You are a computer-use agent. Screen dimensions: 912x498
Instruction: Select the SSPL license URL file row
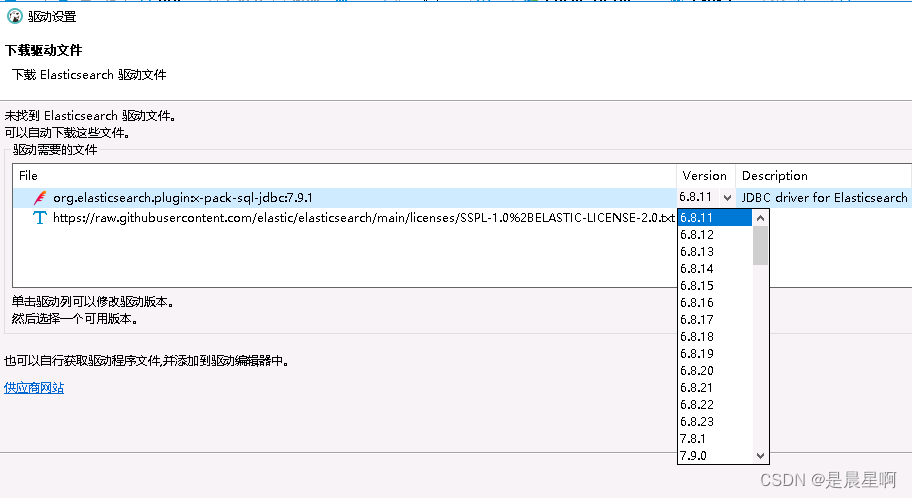point(344,218)
